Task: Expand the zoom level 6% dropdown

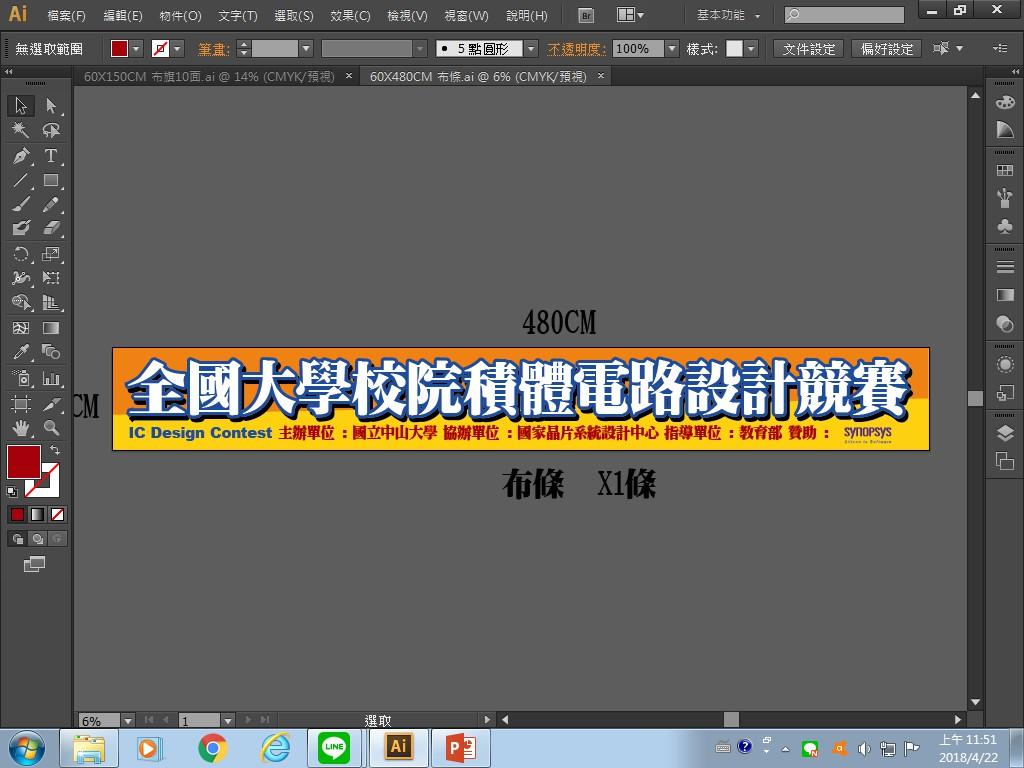Action: click(127, 720)
